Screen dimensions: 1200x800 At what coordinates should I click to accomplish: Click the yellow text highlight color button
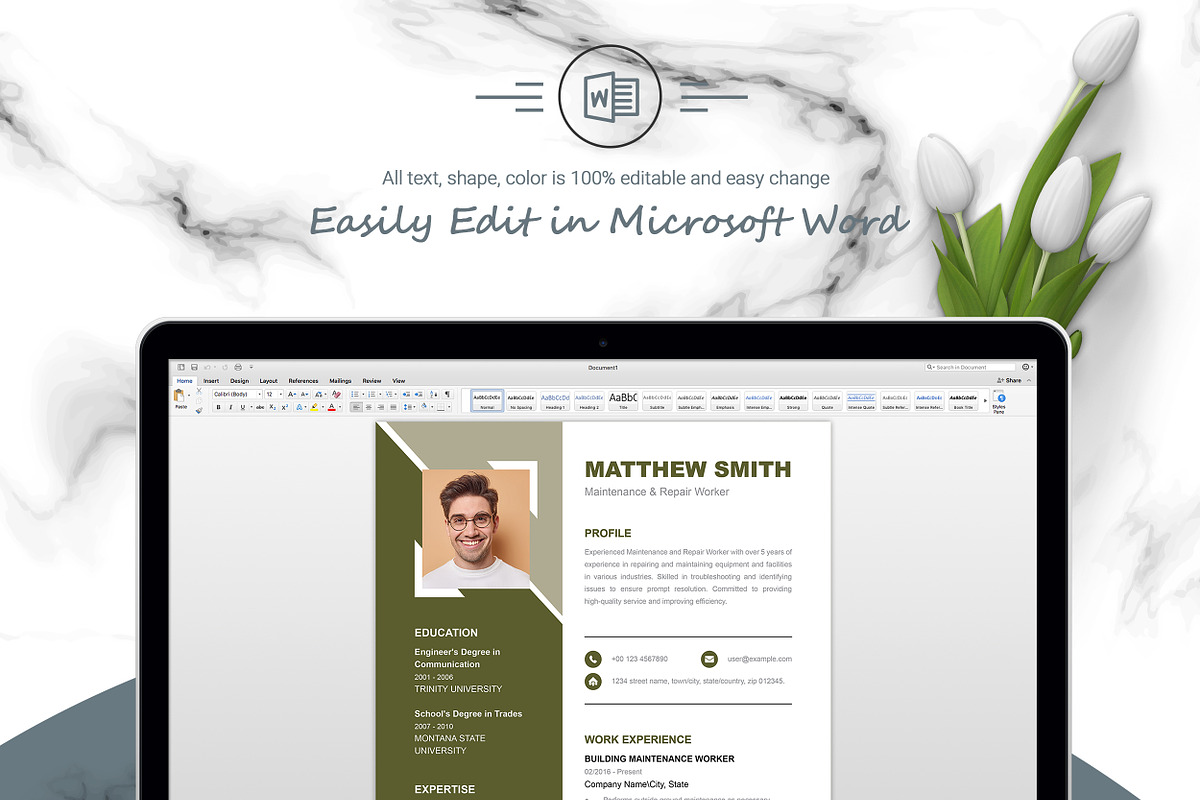click(314, 407)
